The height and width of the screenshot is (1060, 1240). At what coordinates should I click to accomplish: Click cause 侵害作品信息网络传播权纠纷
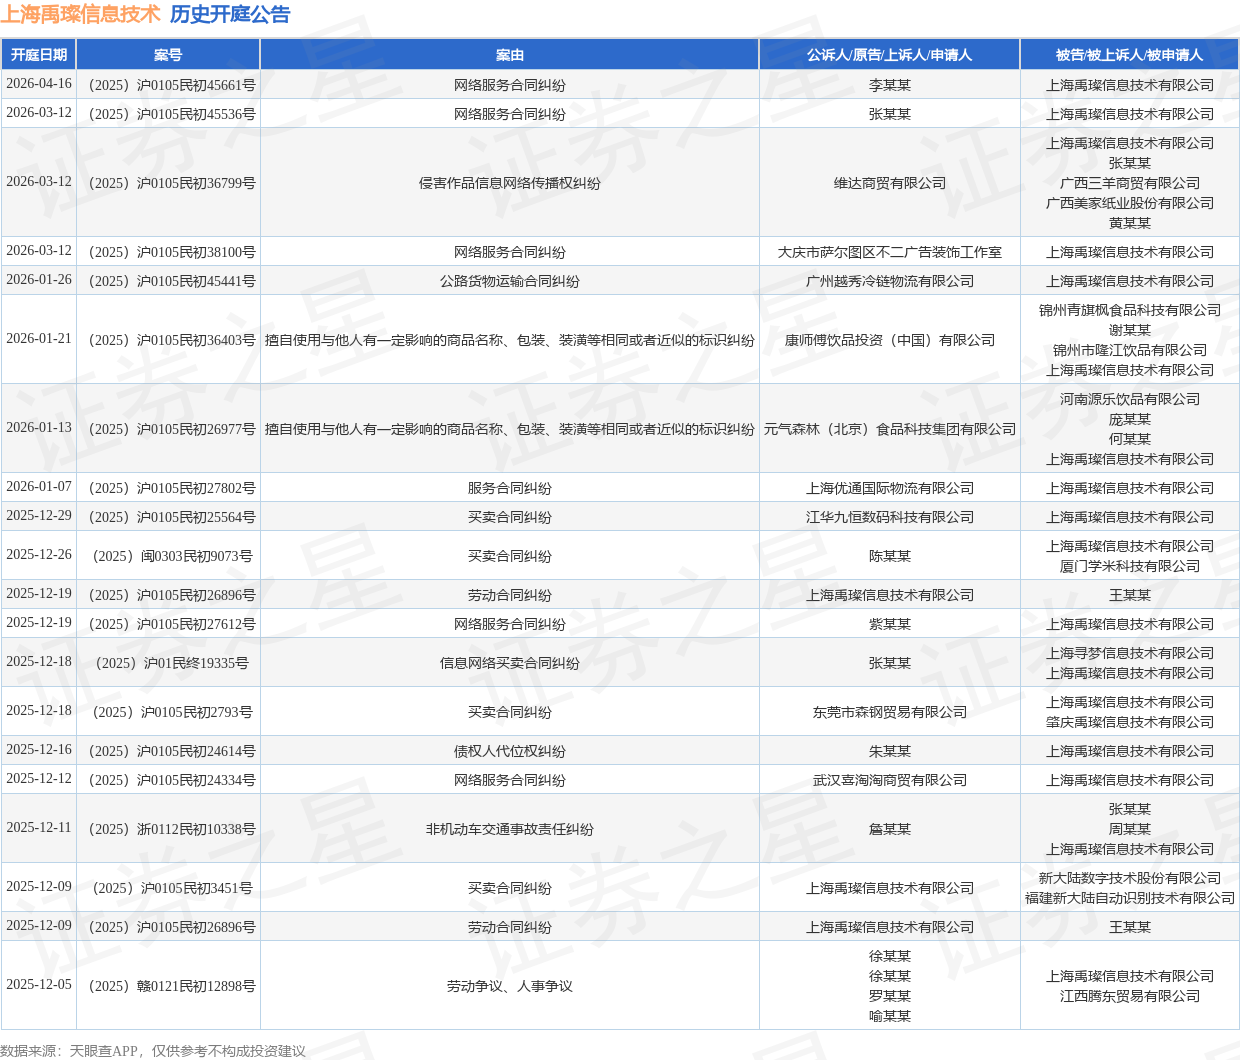(x=510, y=184)
